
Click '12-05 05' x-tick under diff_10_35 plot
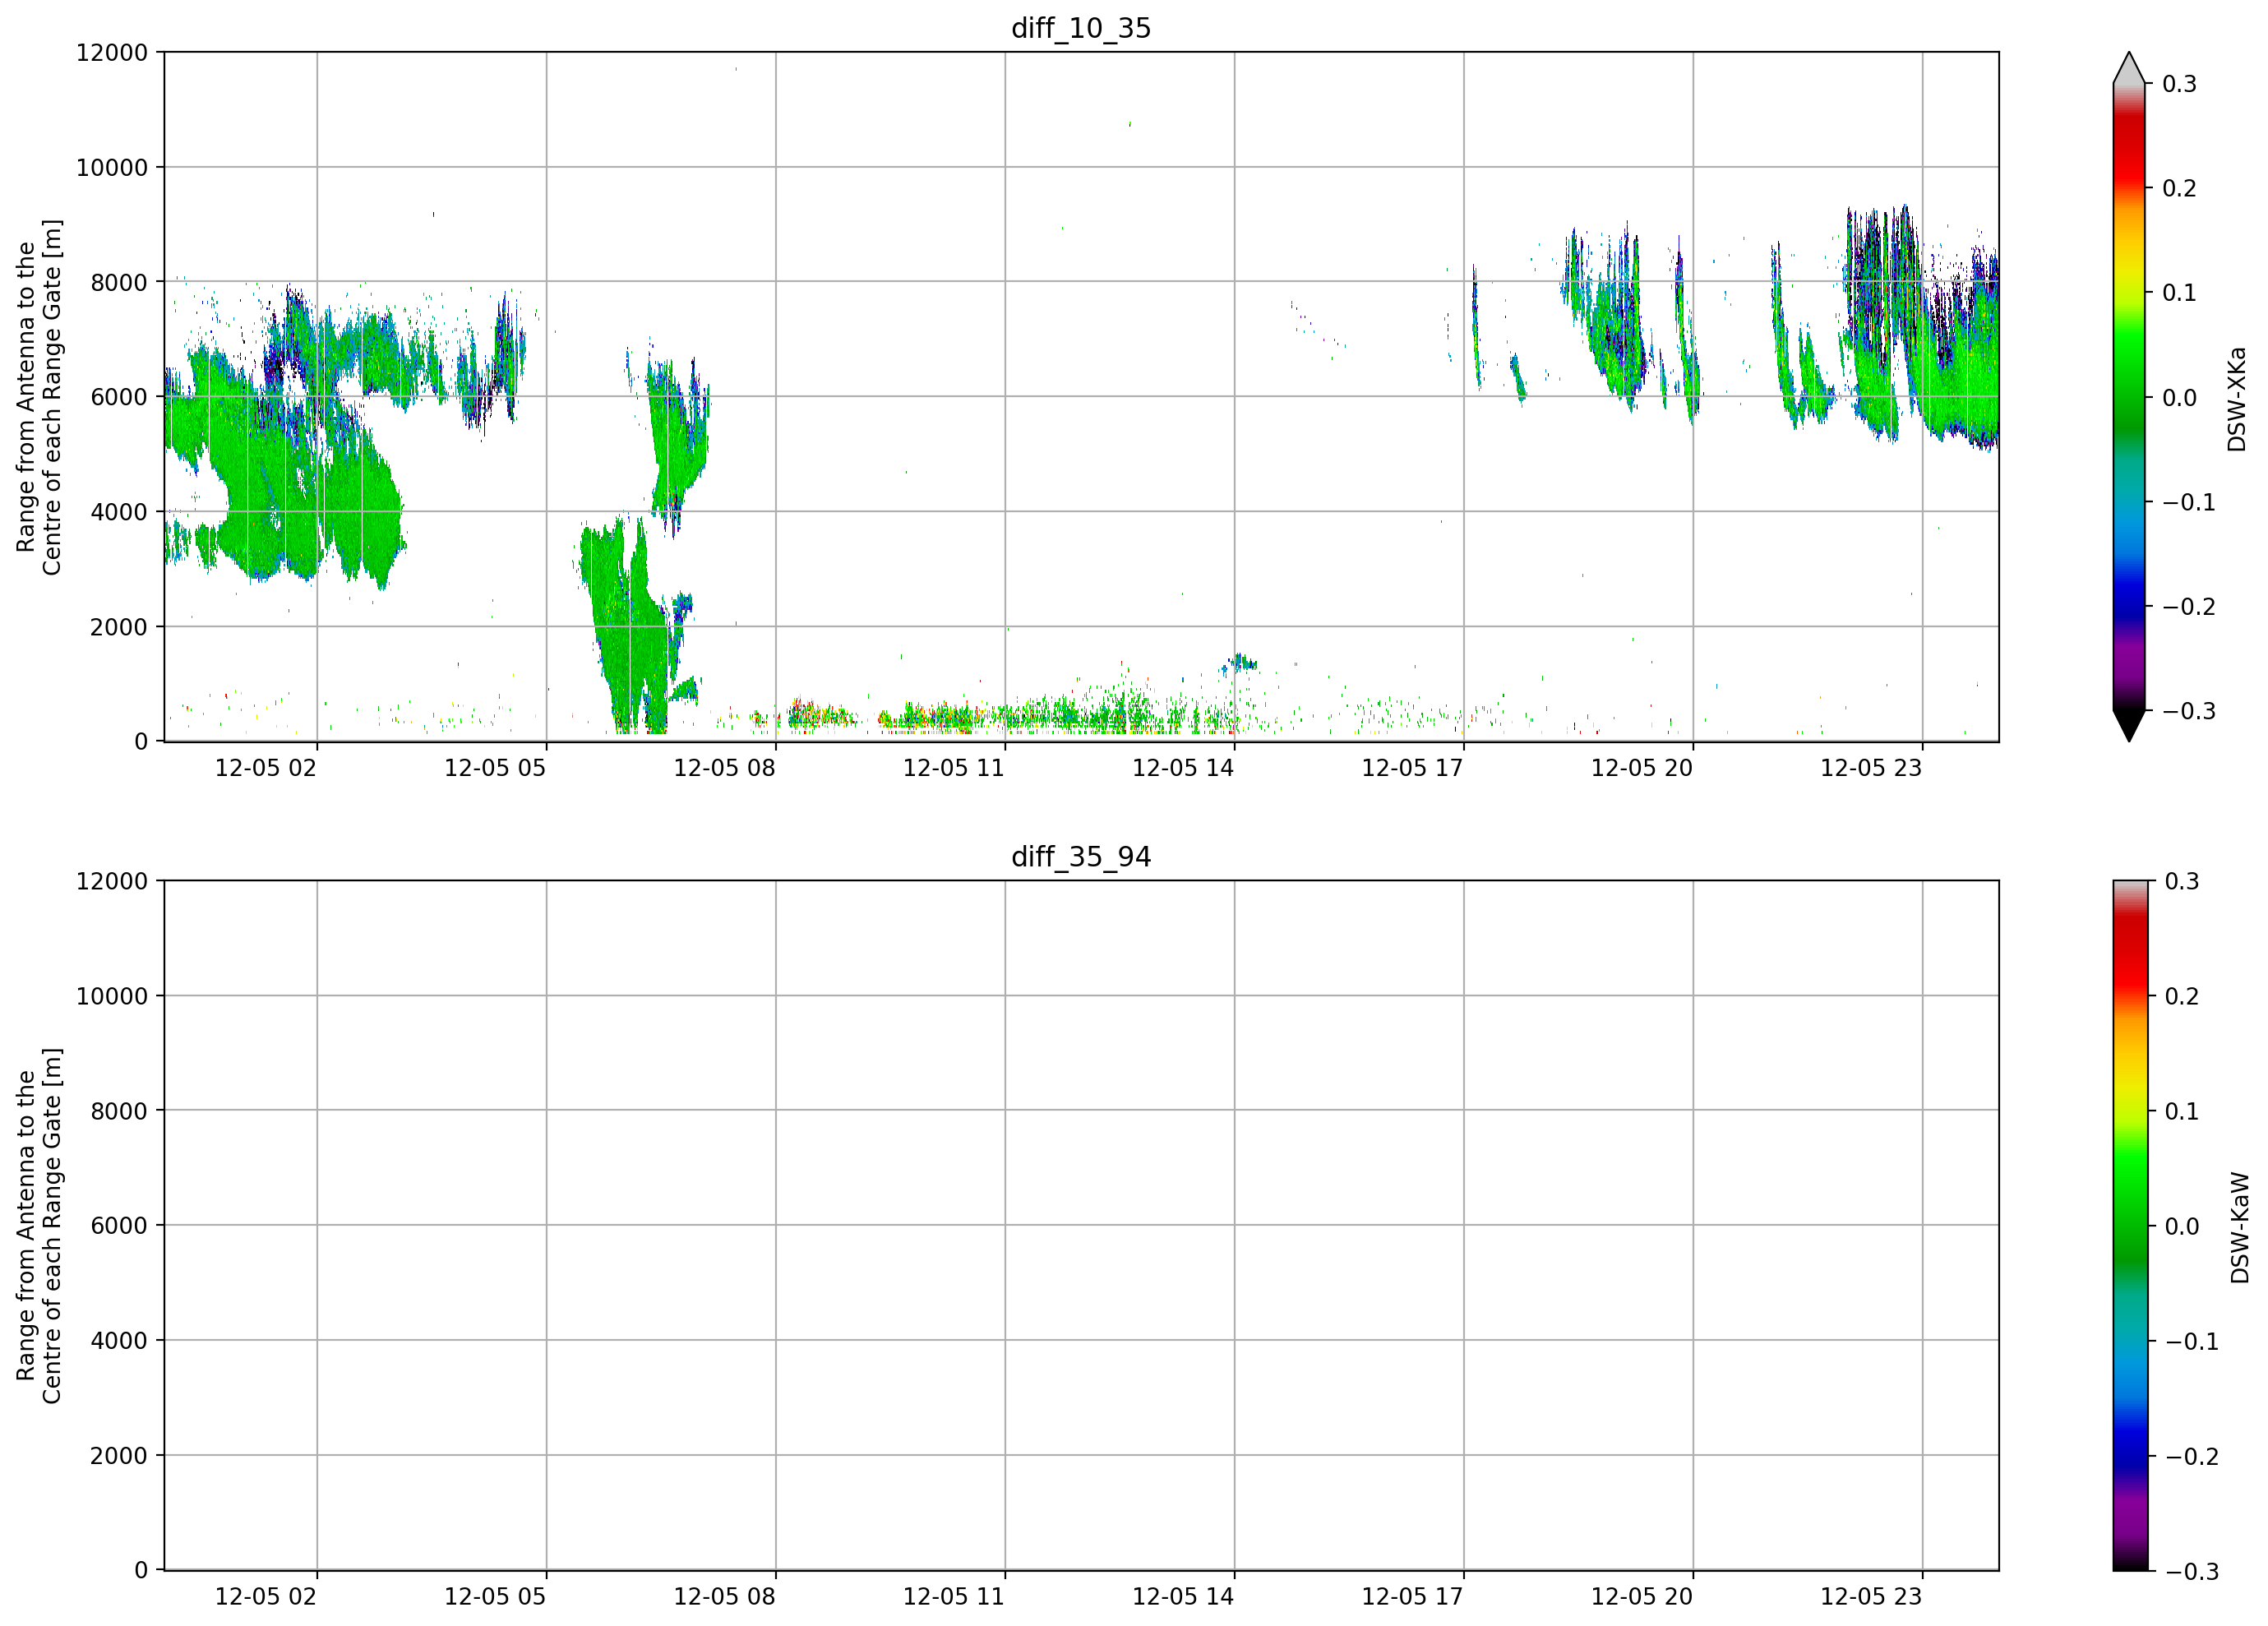coord(495,768)
